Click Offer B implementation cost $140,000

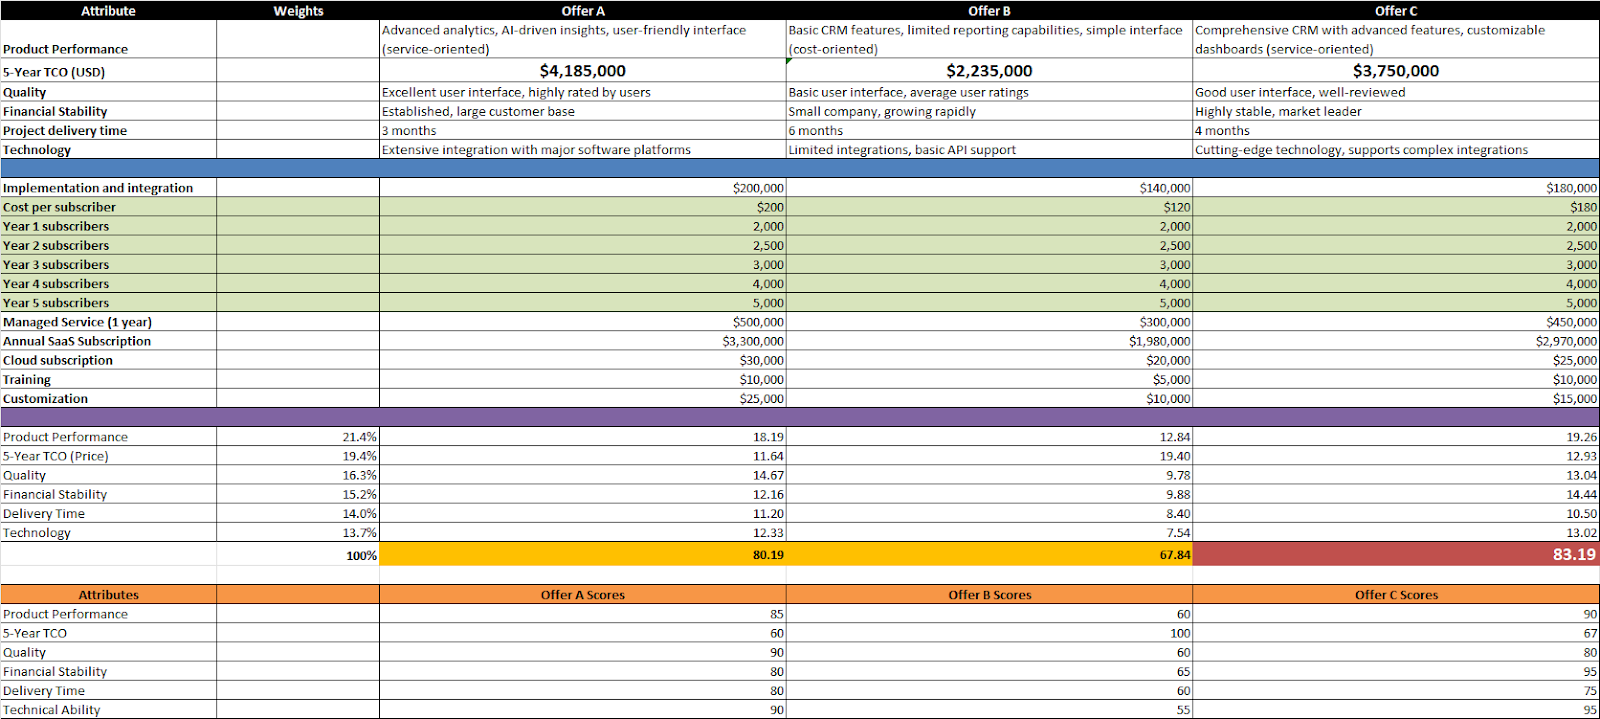click(x=989, y=188)
